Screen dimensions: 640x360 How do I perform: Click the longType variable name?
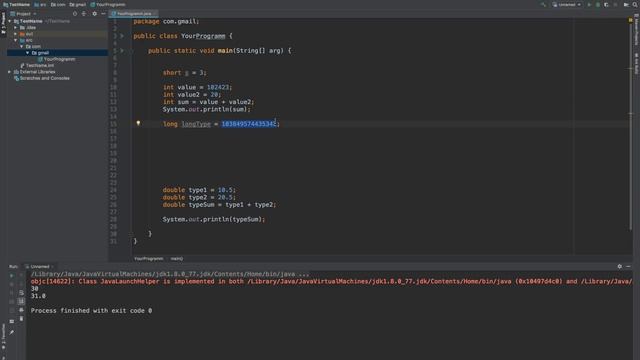click(x=196, y=124)
